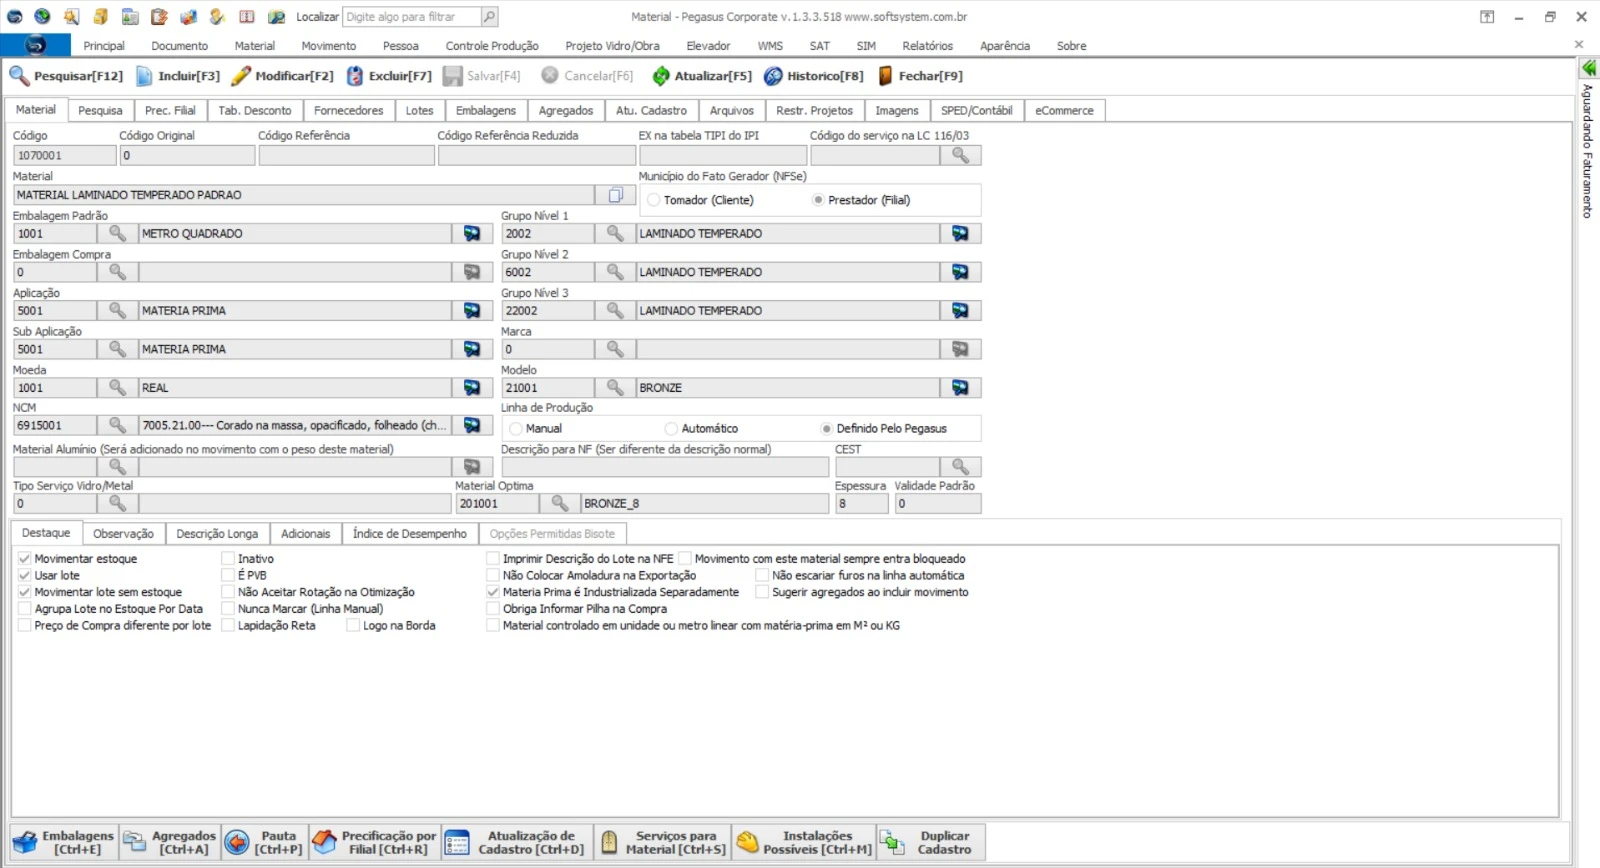Open the Relatórios menu
The height and width of the screenshot is (868, 1600).
[927, 46]
